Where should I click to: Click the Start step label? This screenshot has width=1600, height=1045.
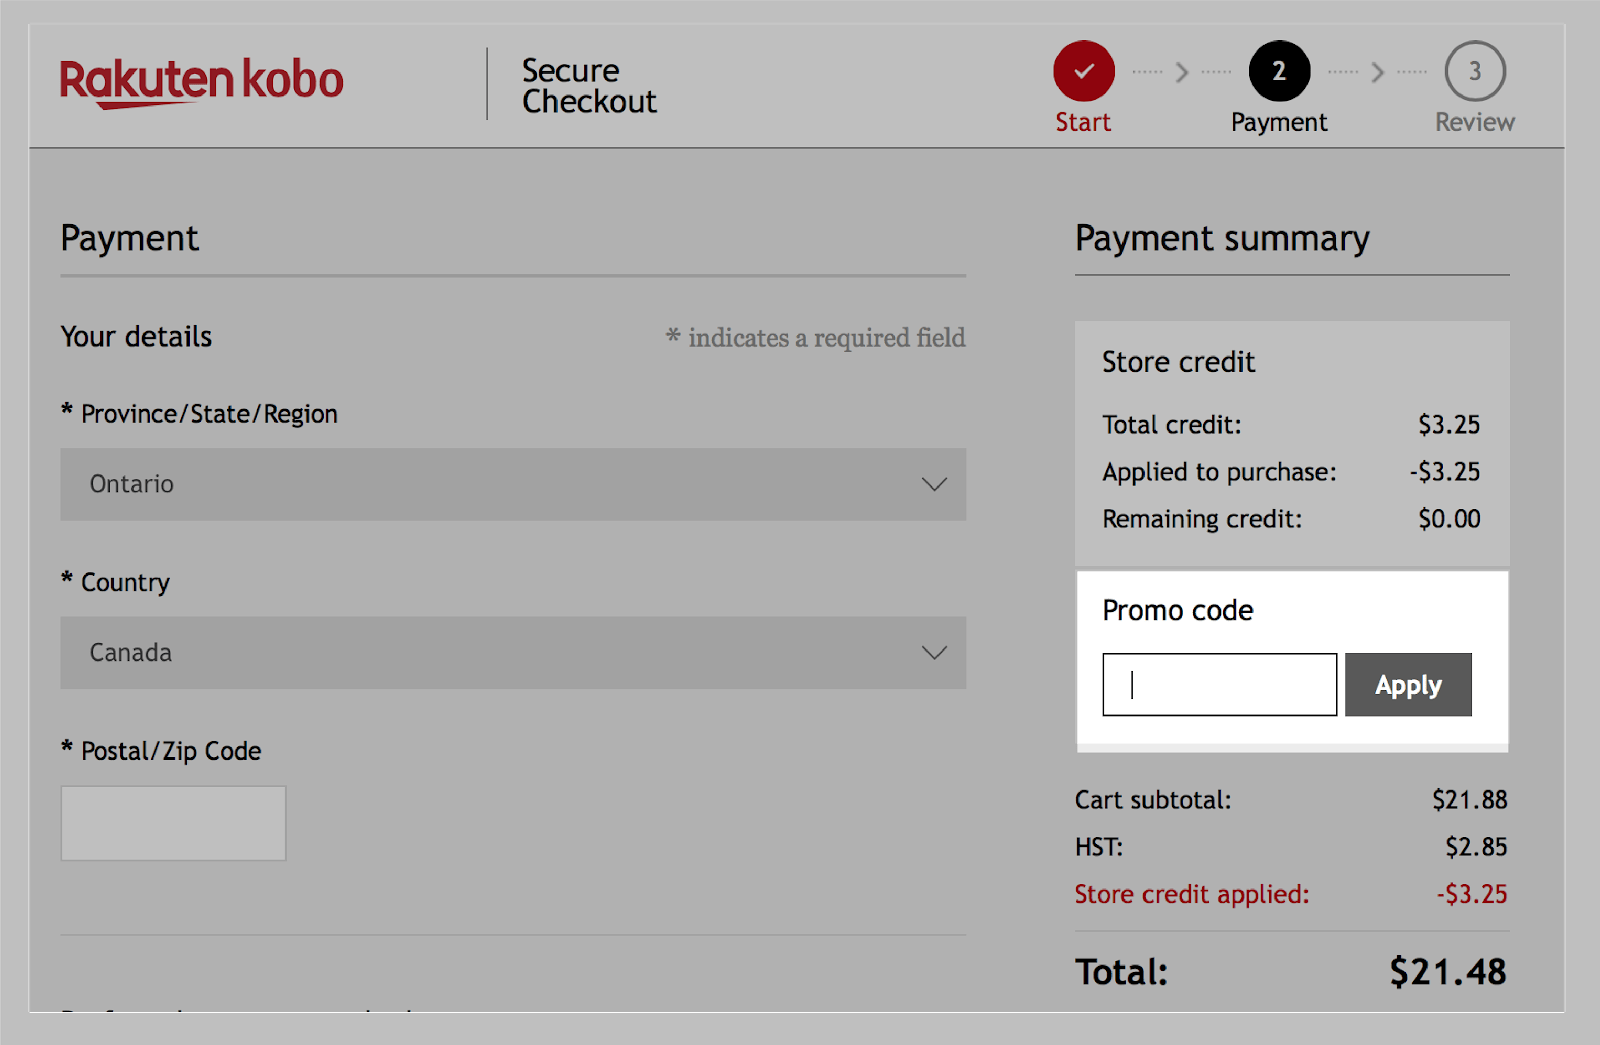coord(1083,122)
